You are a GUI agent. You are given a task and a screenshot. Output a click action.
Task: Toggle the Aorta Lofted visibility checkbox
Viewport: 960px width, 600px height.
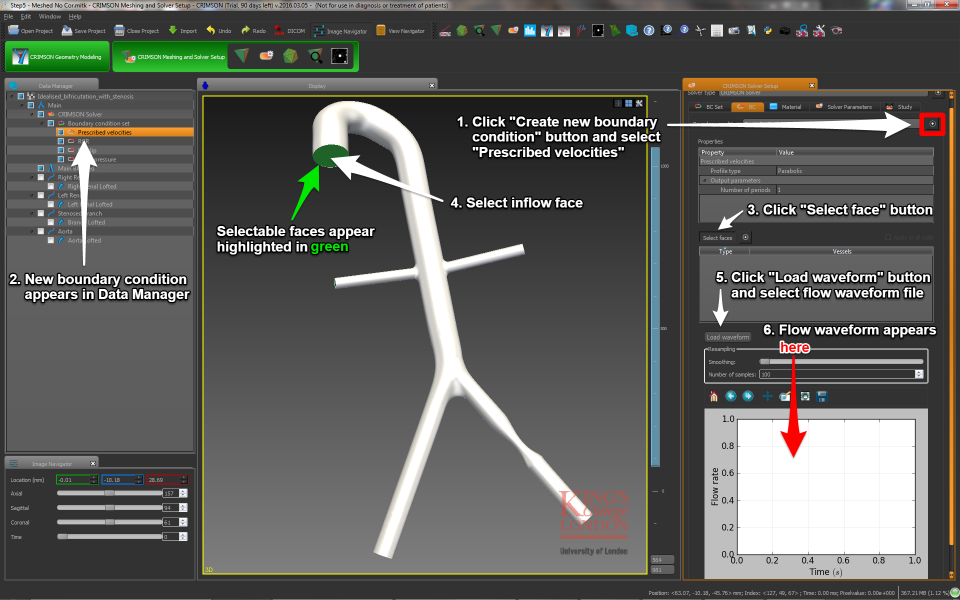pos(51,240)
